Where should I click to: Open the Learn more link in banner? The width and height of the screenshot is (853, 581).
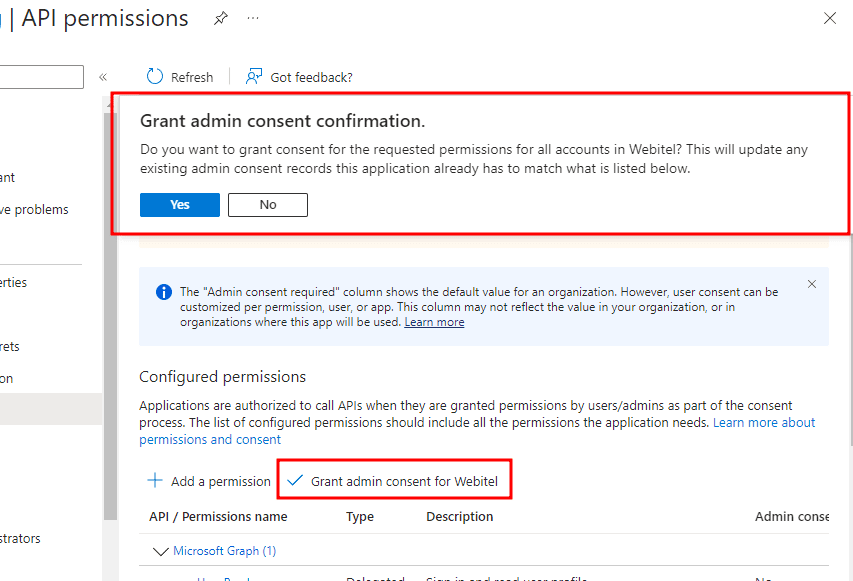[x=434, y=322]
